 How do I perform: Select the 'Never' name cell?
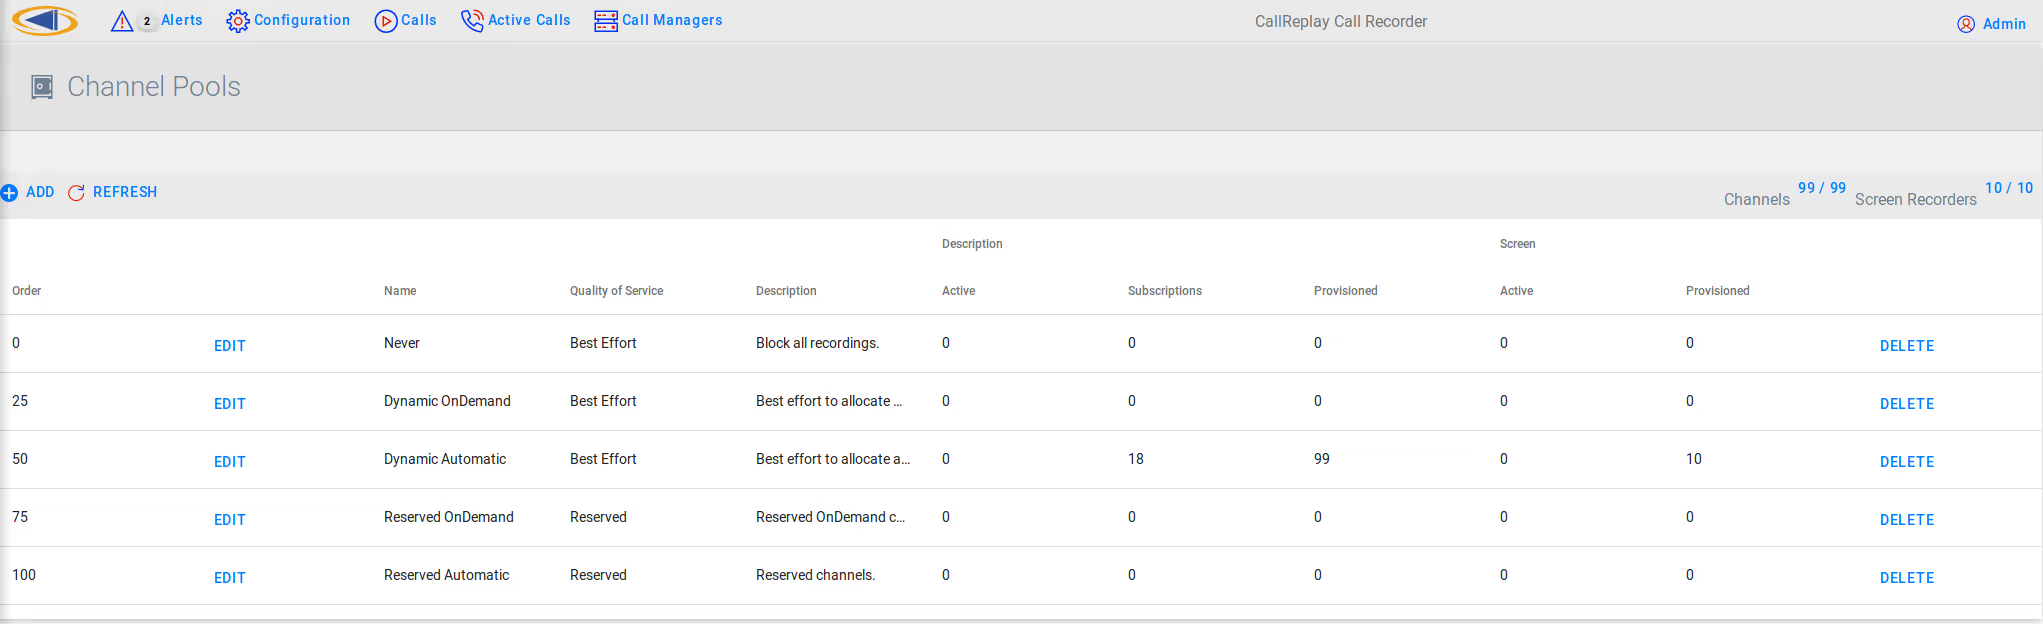[x=402, y=343]
